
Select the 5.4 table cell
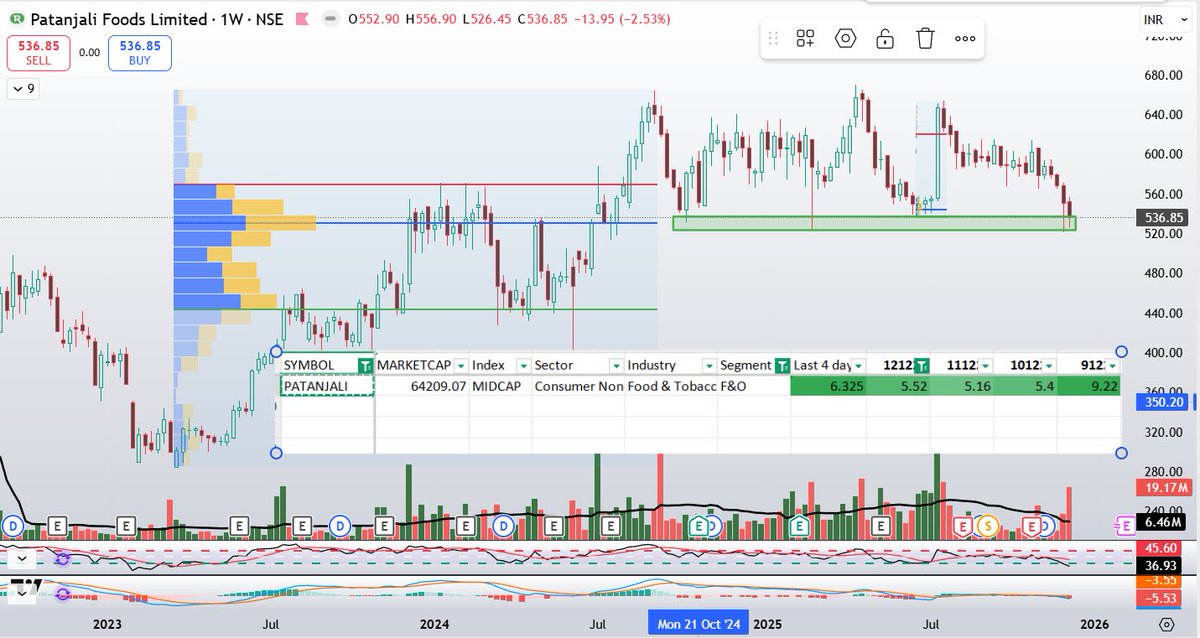[1026, 385]
